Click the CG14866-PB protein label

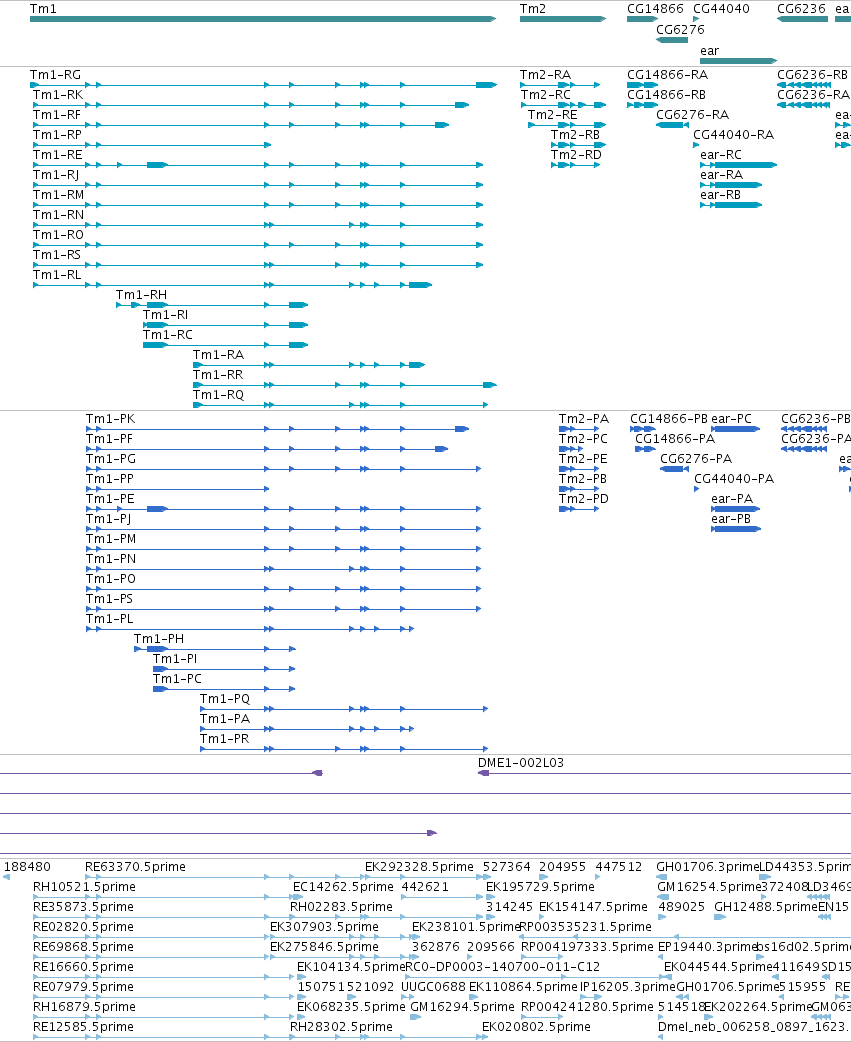pyautogui.click(x=669, y=419)
